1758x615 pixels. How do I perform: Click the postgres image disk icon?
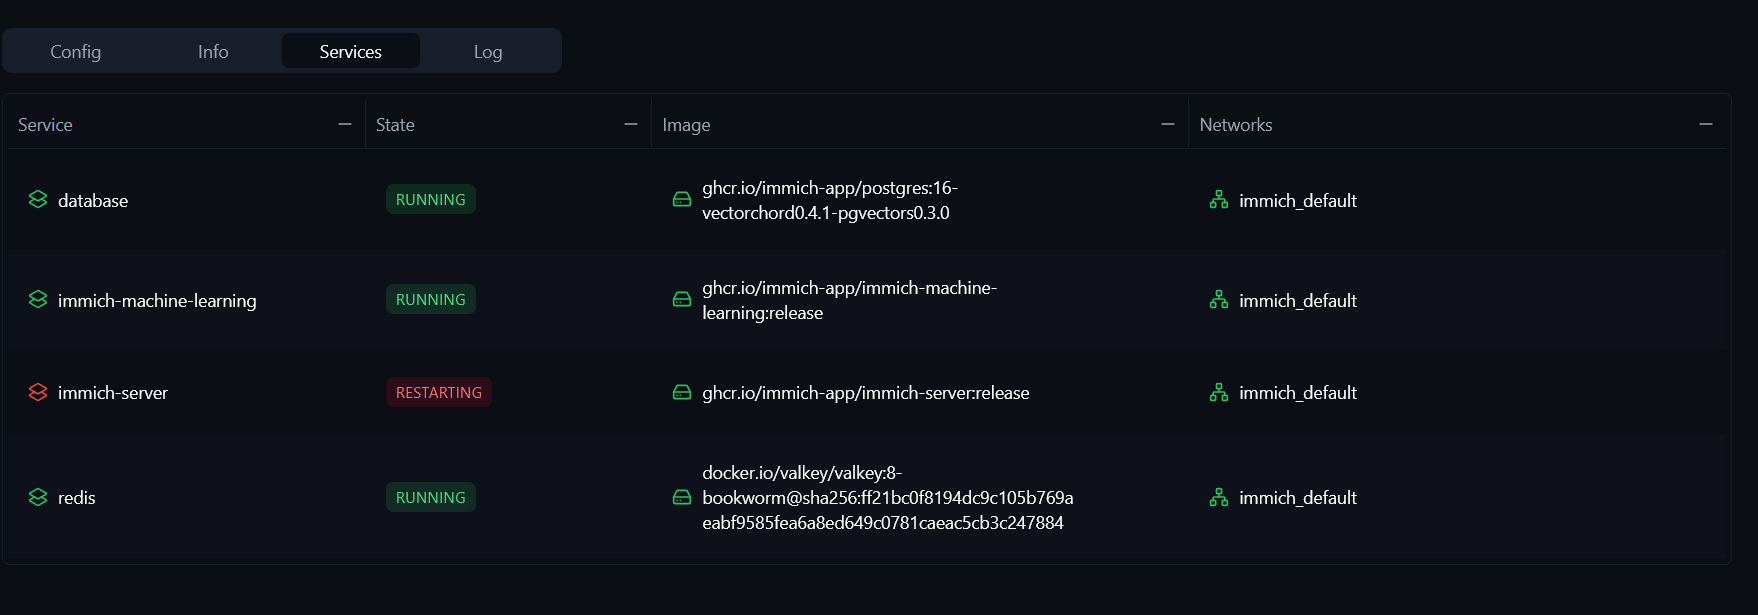point(682,200)
